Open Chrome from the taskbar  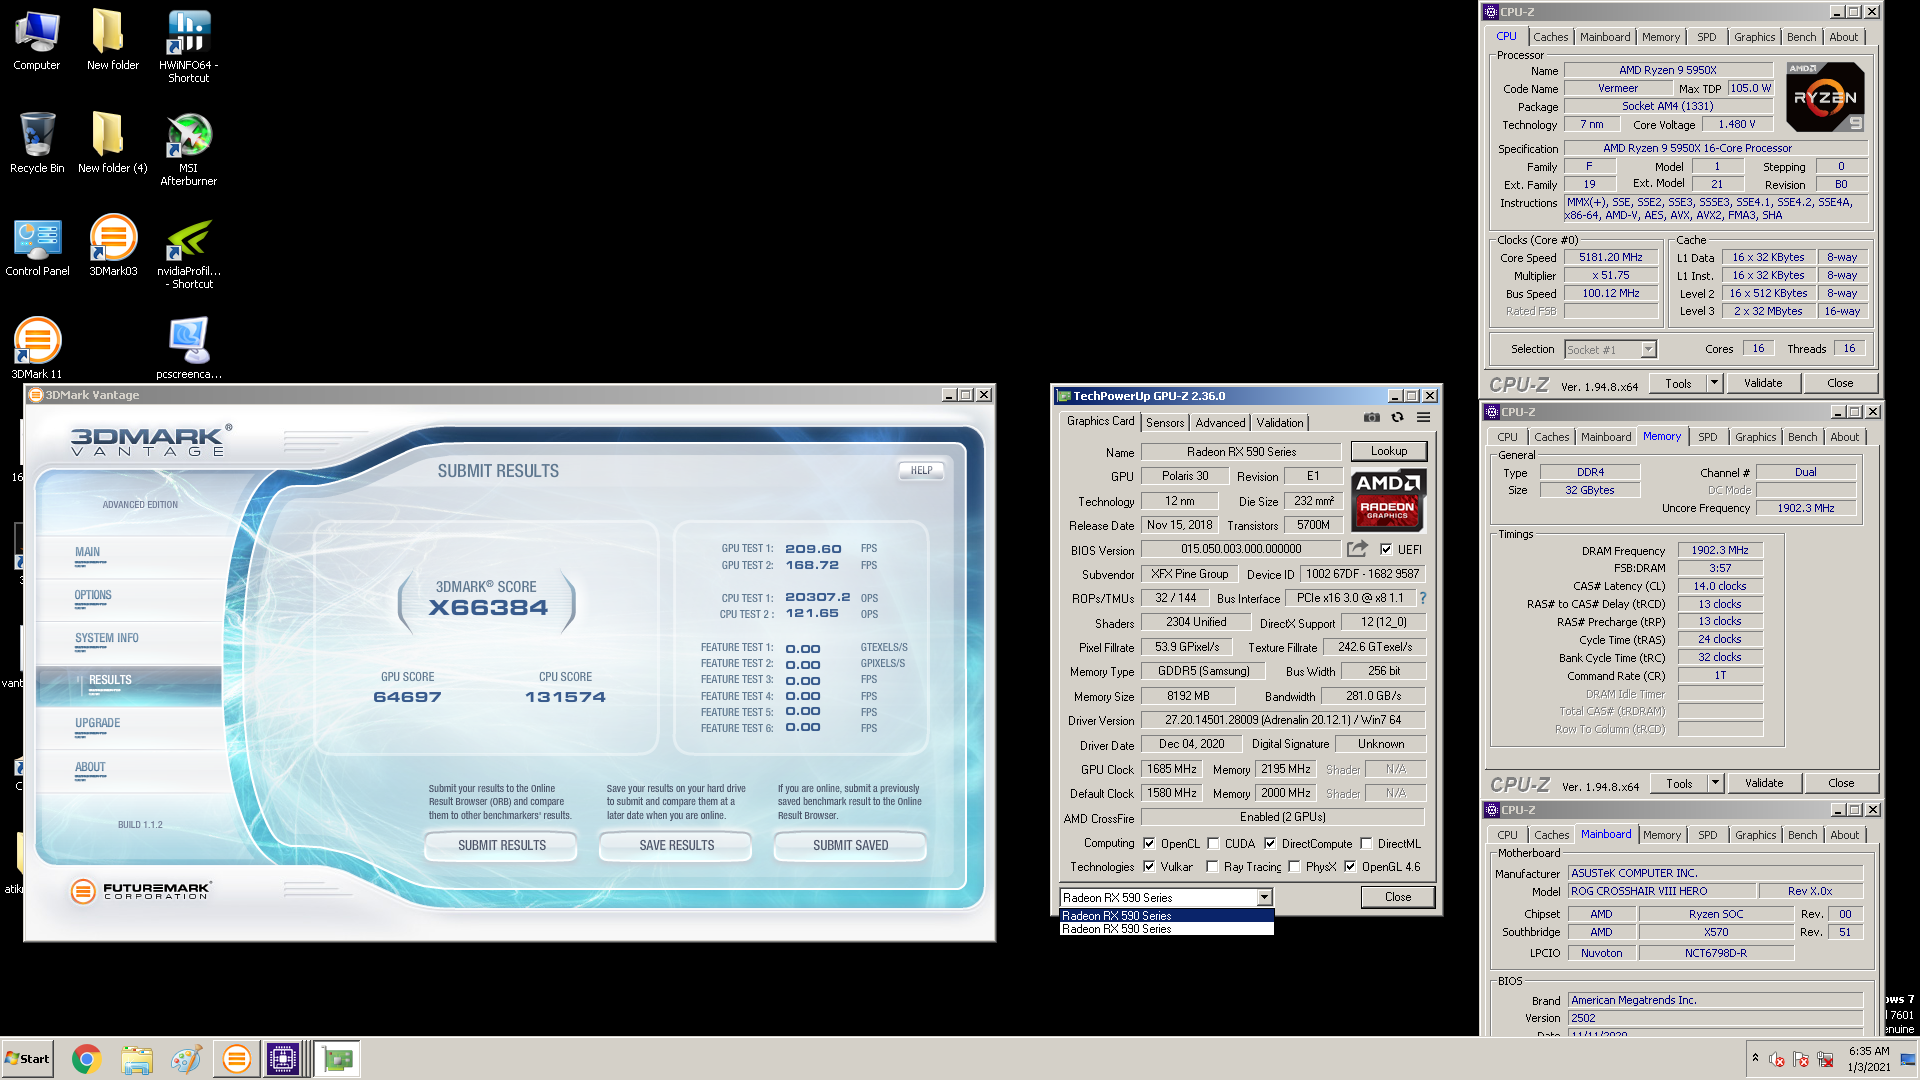point(87,1059)
